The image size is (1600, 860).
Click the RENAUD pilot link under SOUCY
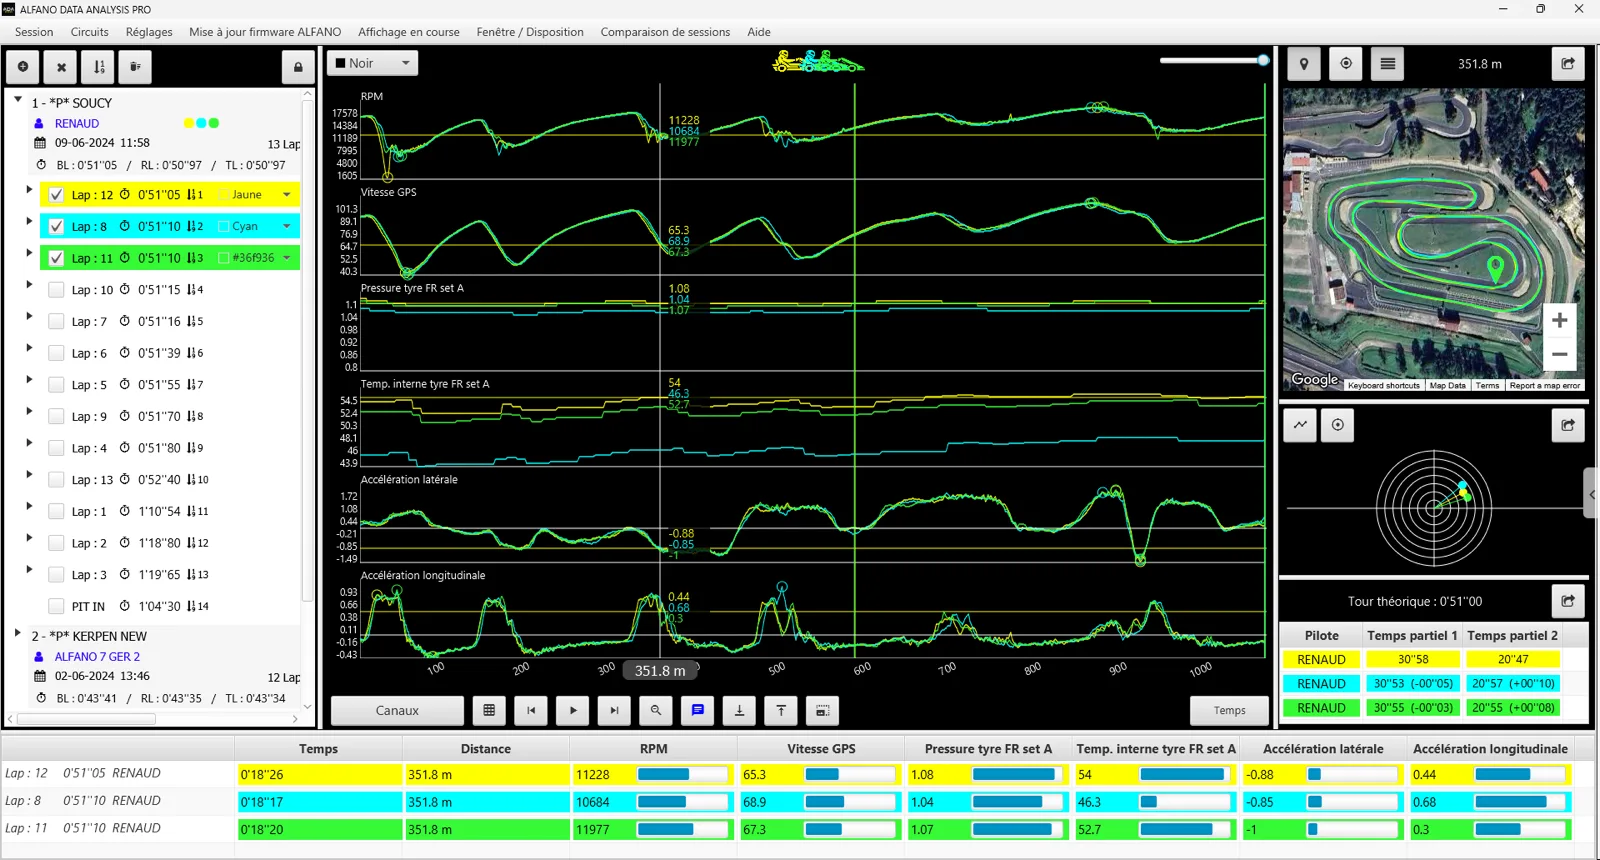(77, 123)
